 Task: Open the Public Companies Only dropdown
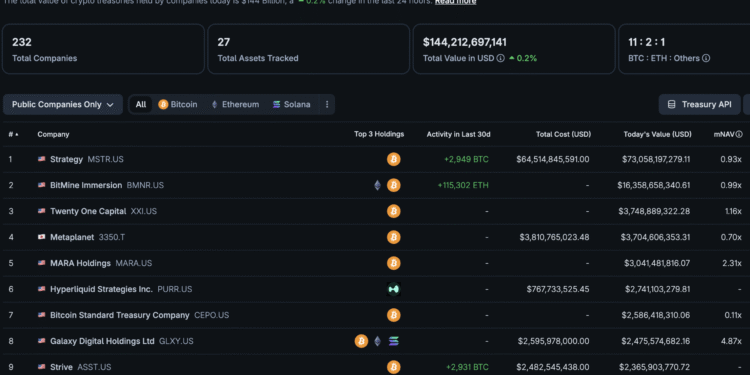pyautogui.click(x=63, y=104)
